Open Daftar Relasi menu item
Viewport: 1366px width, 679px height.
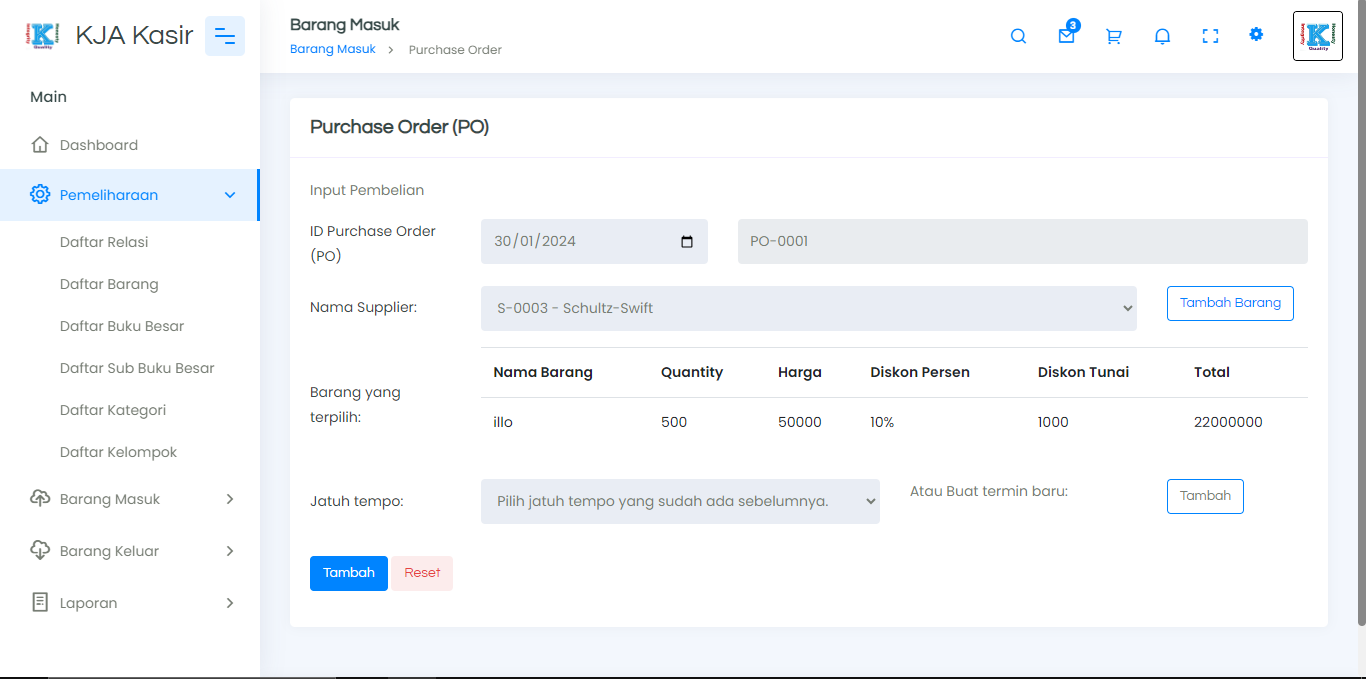104,242
